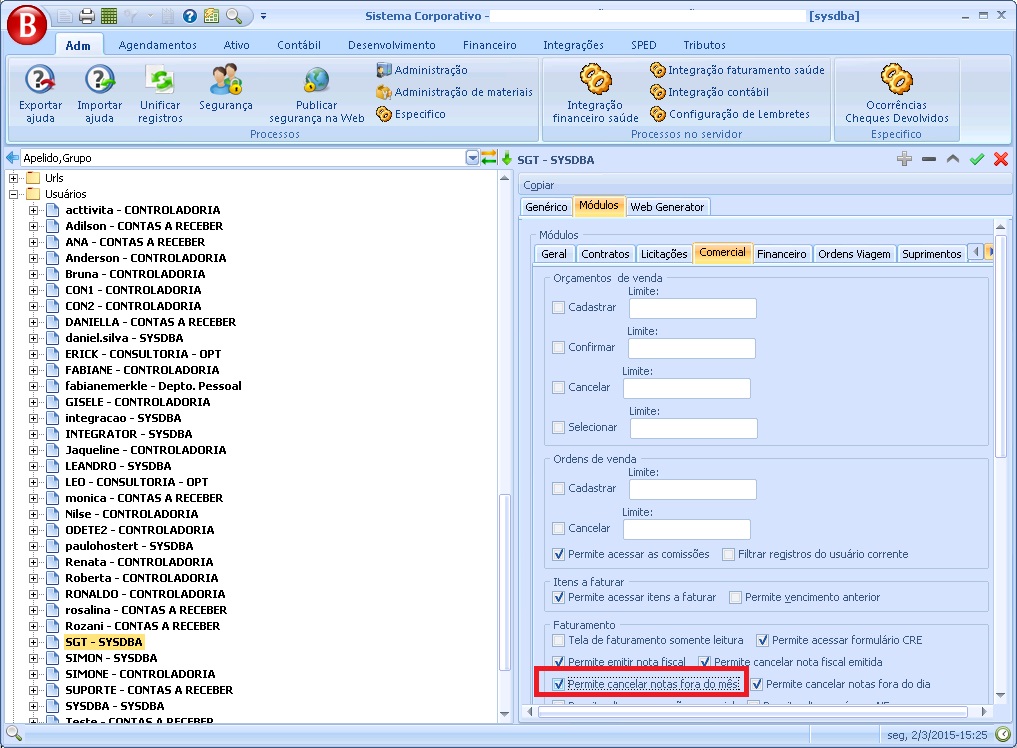
Task: Enable Cadastrar under Orçamentos de venda
Action: tap(559, 308)
